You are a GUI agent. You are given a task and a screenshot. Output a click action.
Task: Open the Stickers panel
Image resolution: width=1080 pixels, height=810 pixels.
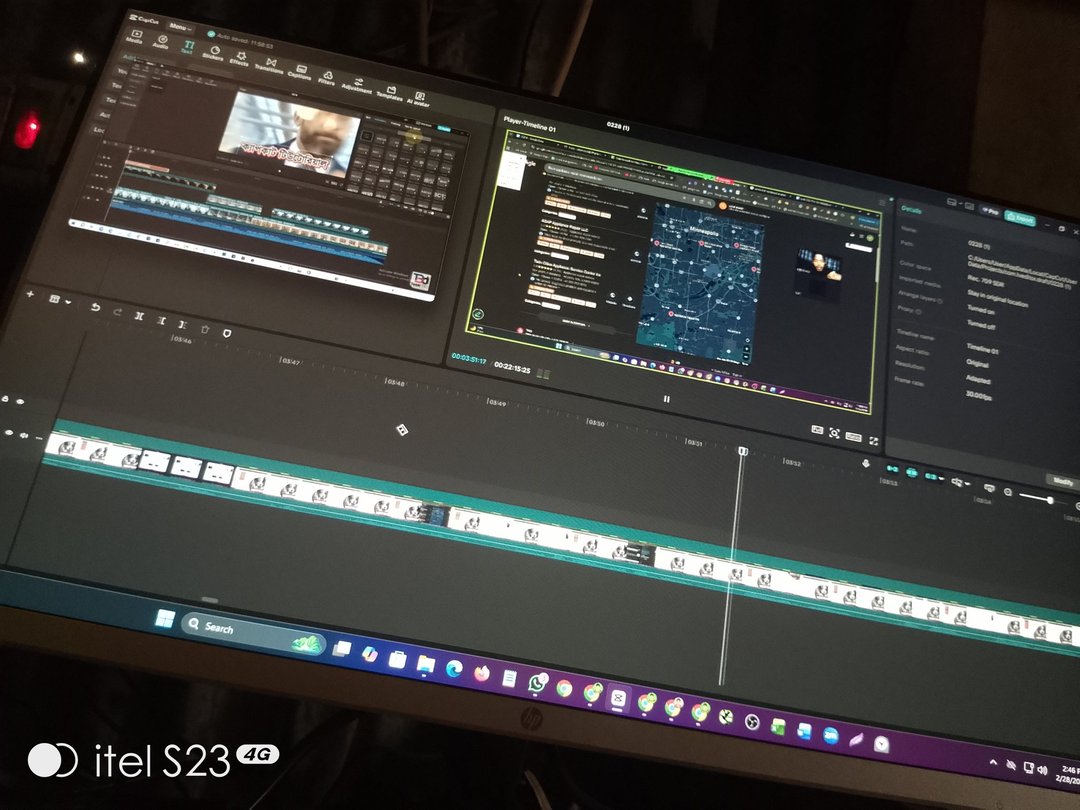212,52
